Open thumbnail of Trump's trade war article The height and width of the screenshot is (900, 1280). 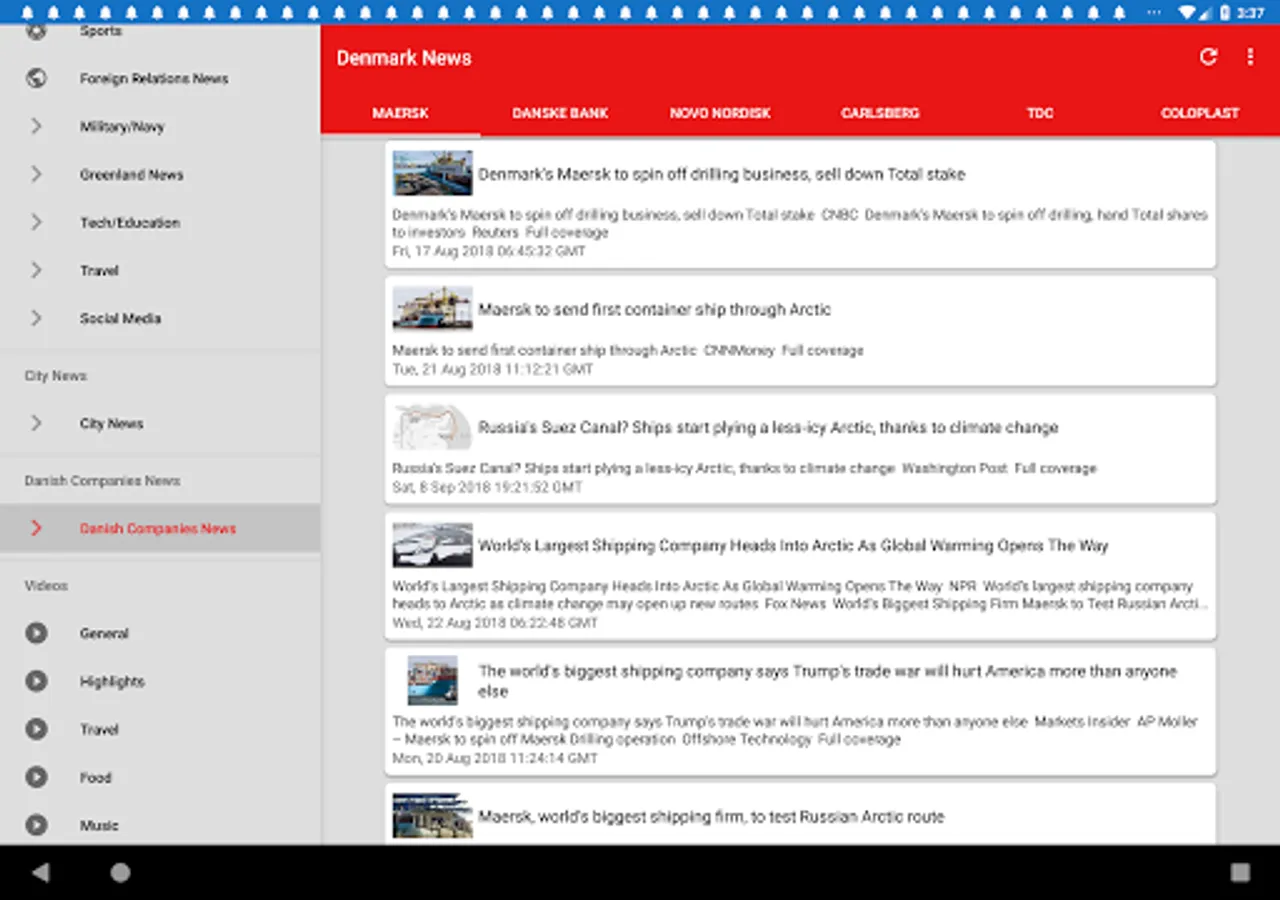[432, 681]
